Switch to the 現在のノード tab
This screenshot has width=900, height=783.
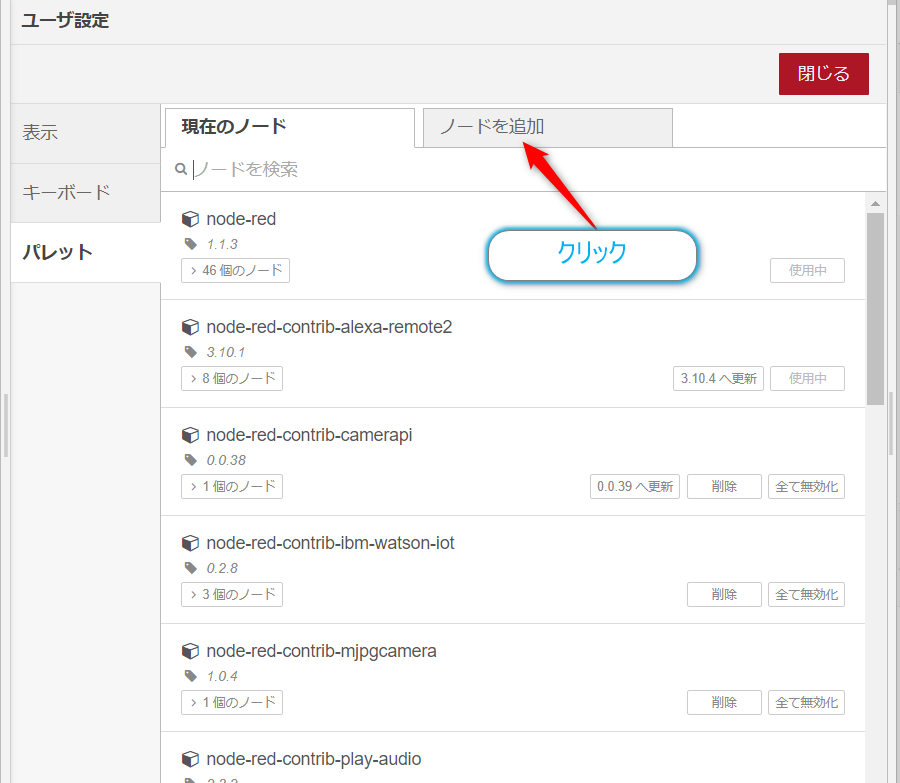[x=290, y=127]
